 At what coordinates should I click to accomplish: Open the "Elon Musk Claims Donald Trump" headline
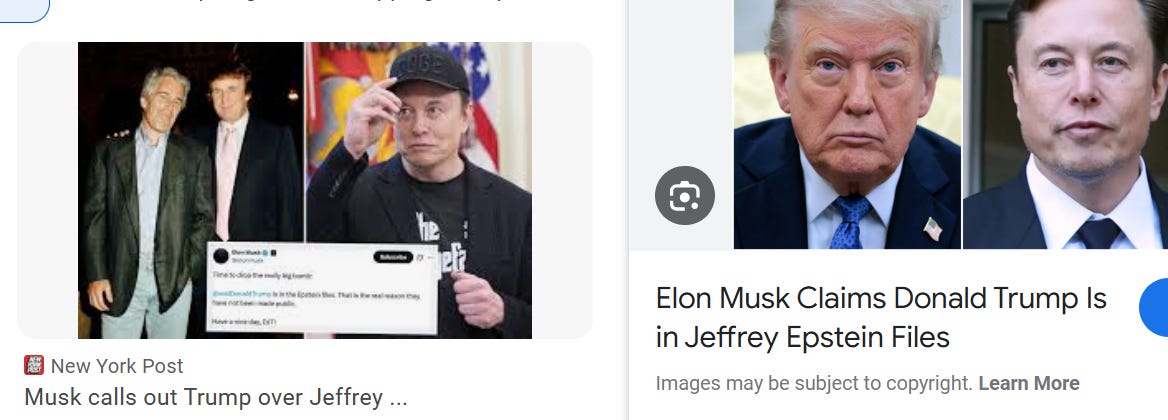coord(881,317)
